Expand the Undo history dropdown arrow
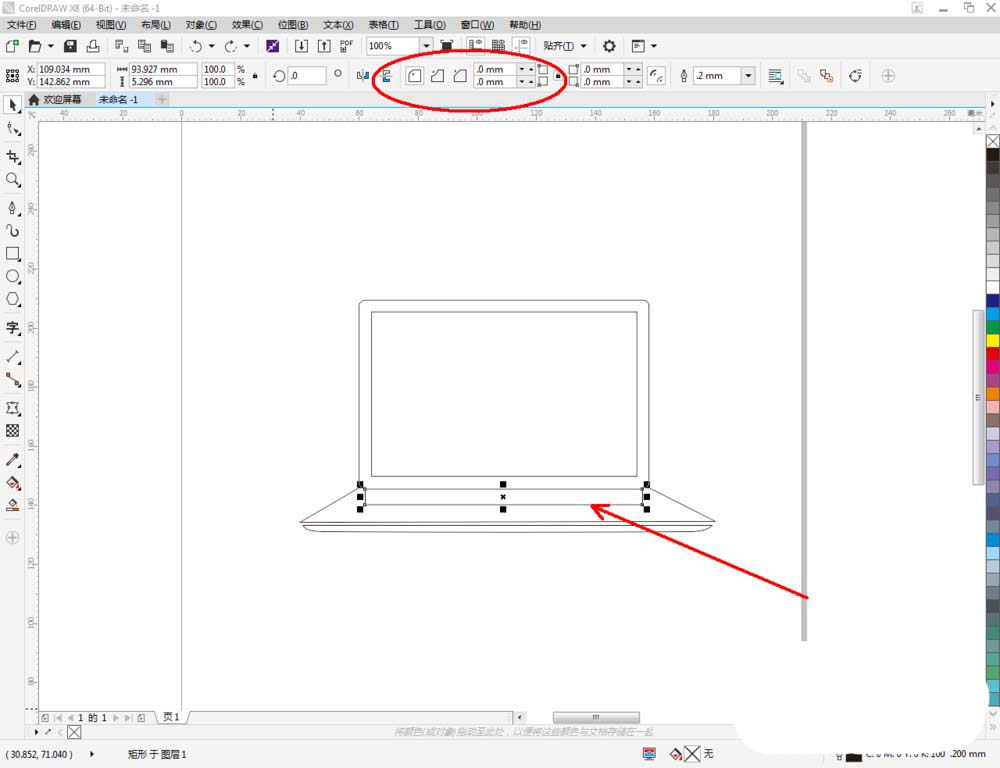Image resolution: width=1000 pixels, height=768 pixels. pyautogui.click(x=212, y=46)
